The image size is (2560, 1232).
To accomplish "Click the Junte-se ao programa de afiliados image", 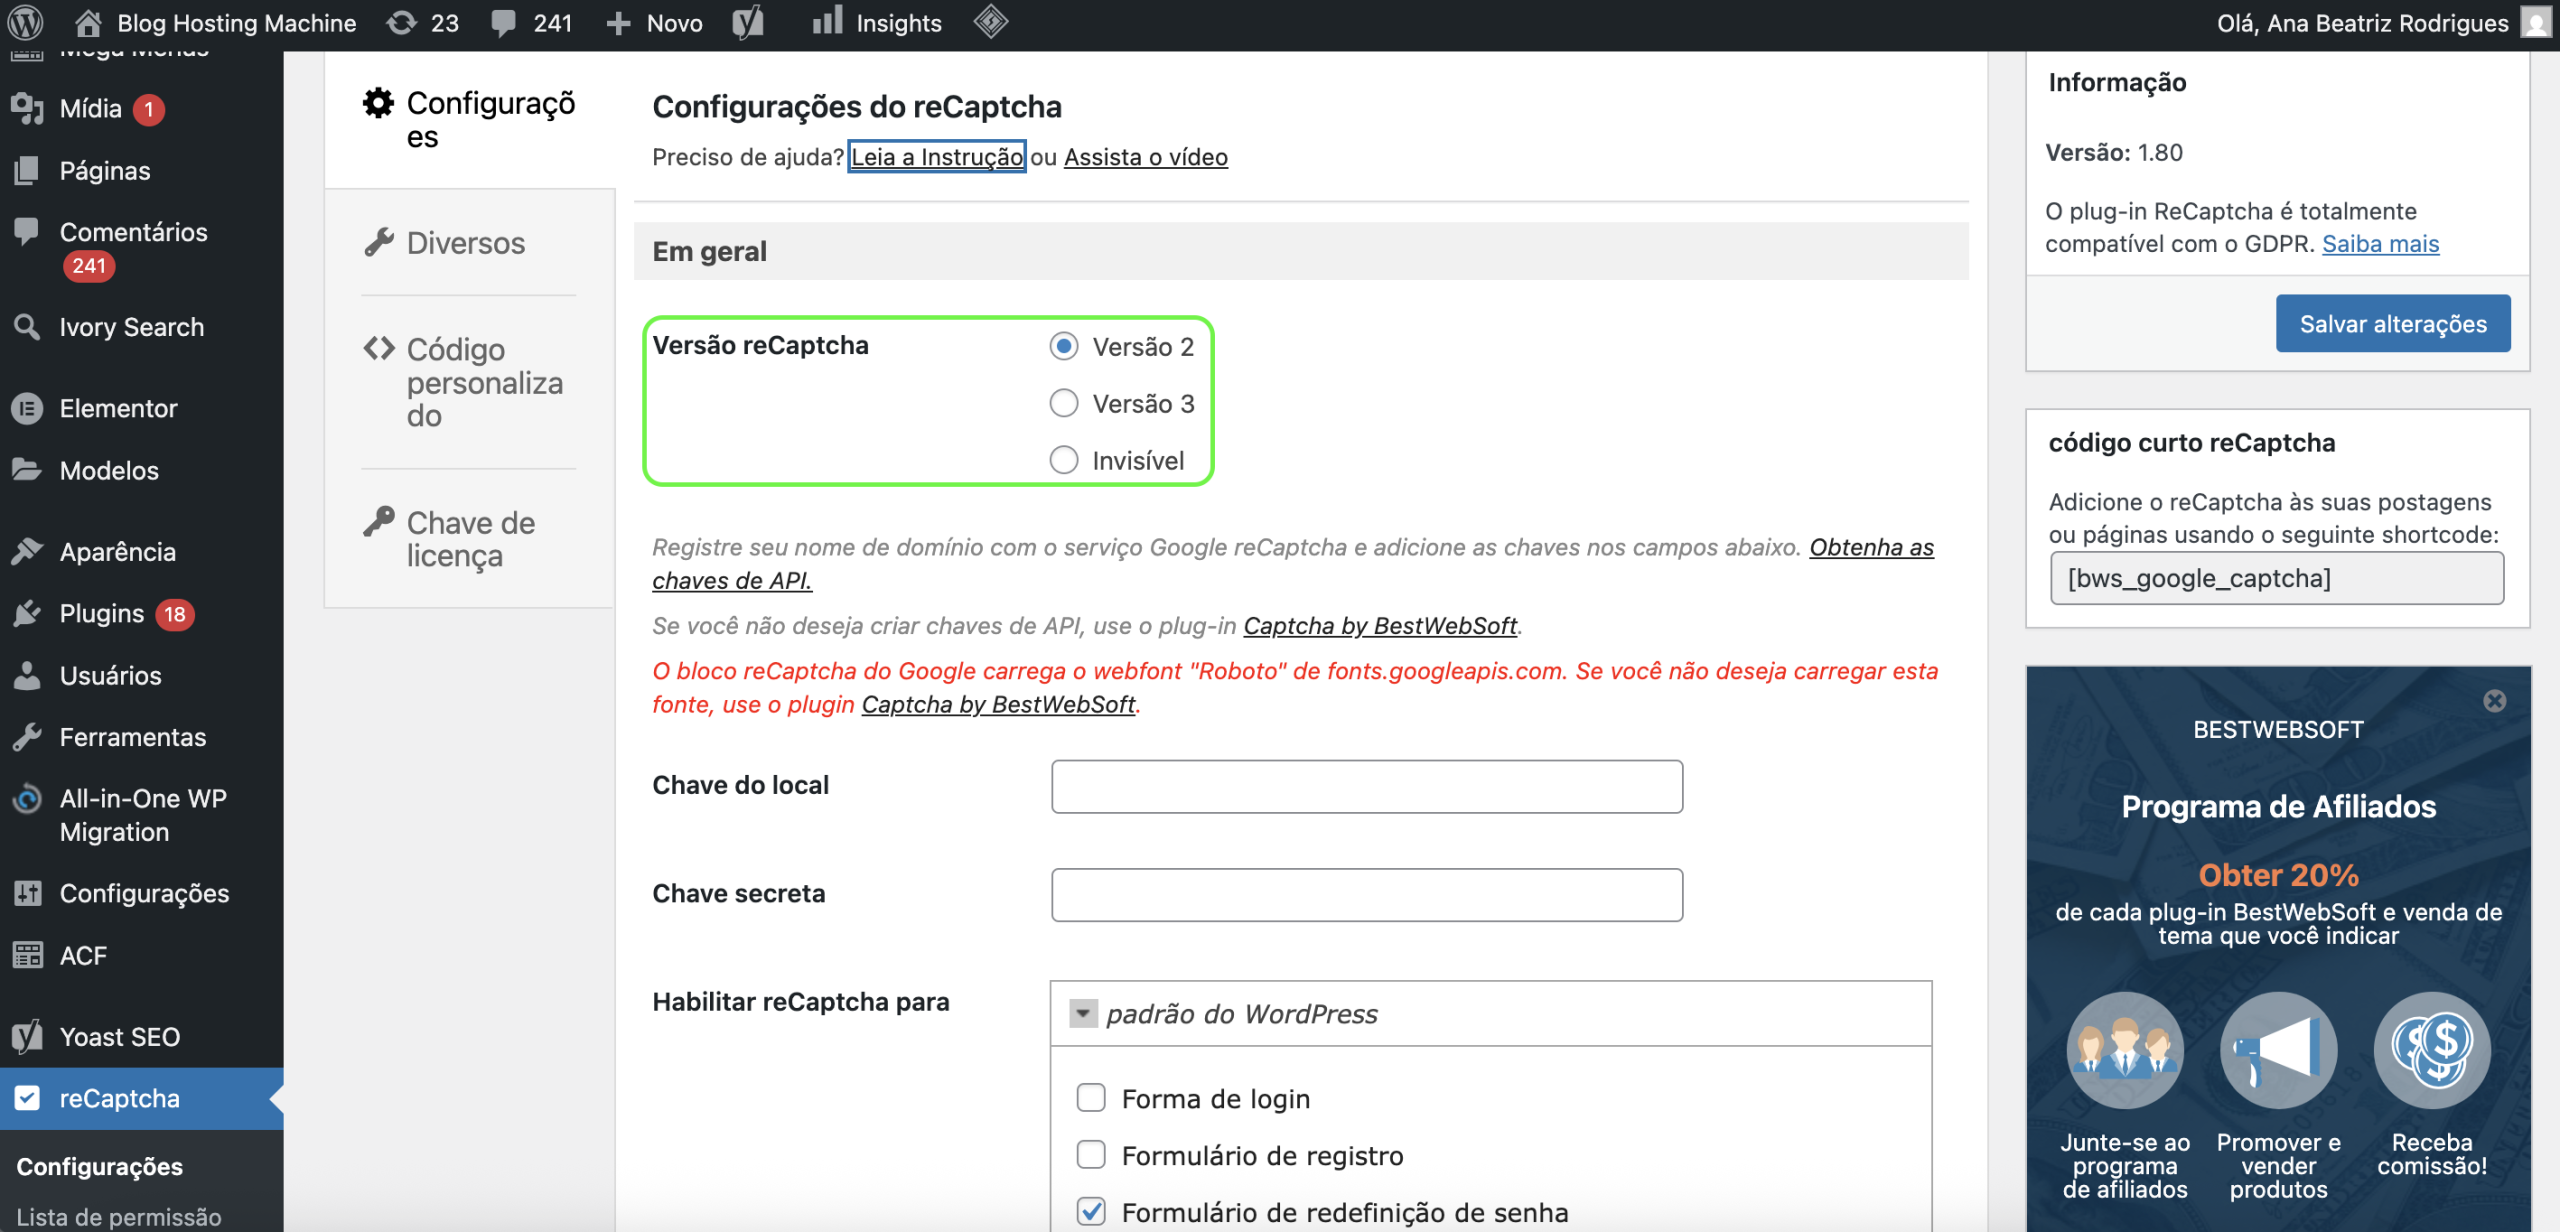I will pyautogui.click(x=2125, y=1050).
